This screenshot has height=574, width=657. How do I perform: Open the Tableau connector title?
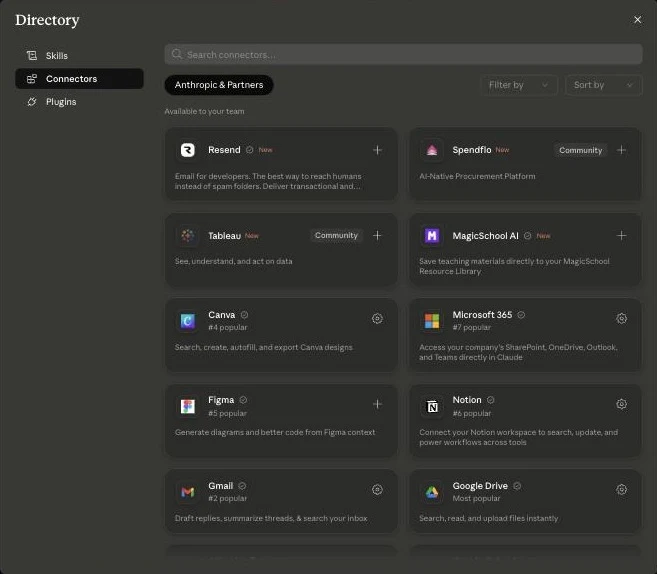click(225, 236)
